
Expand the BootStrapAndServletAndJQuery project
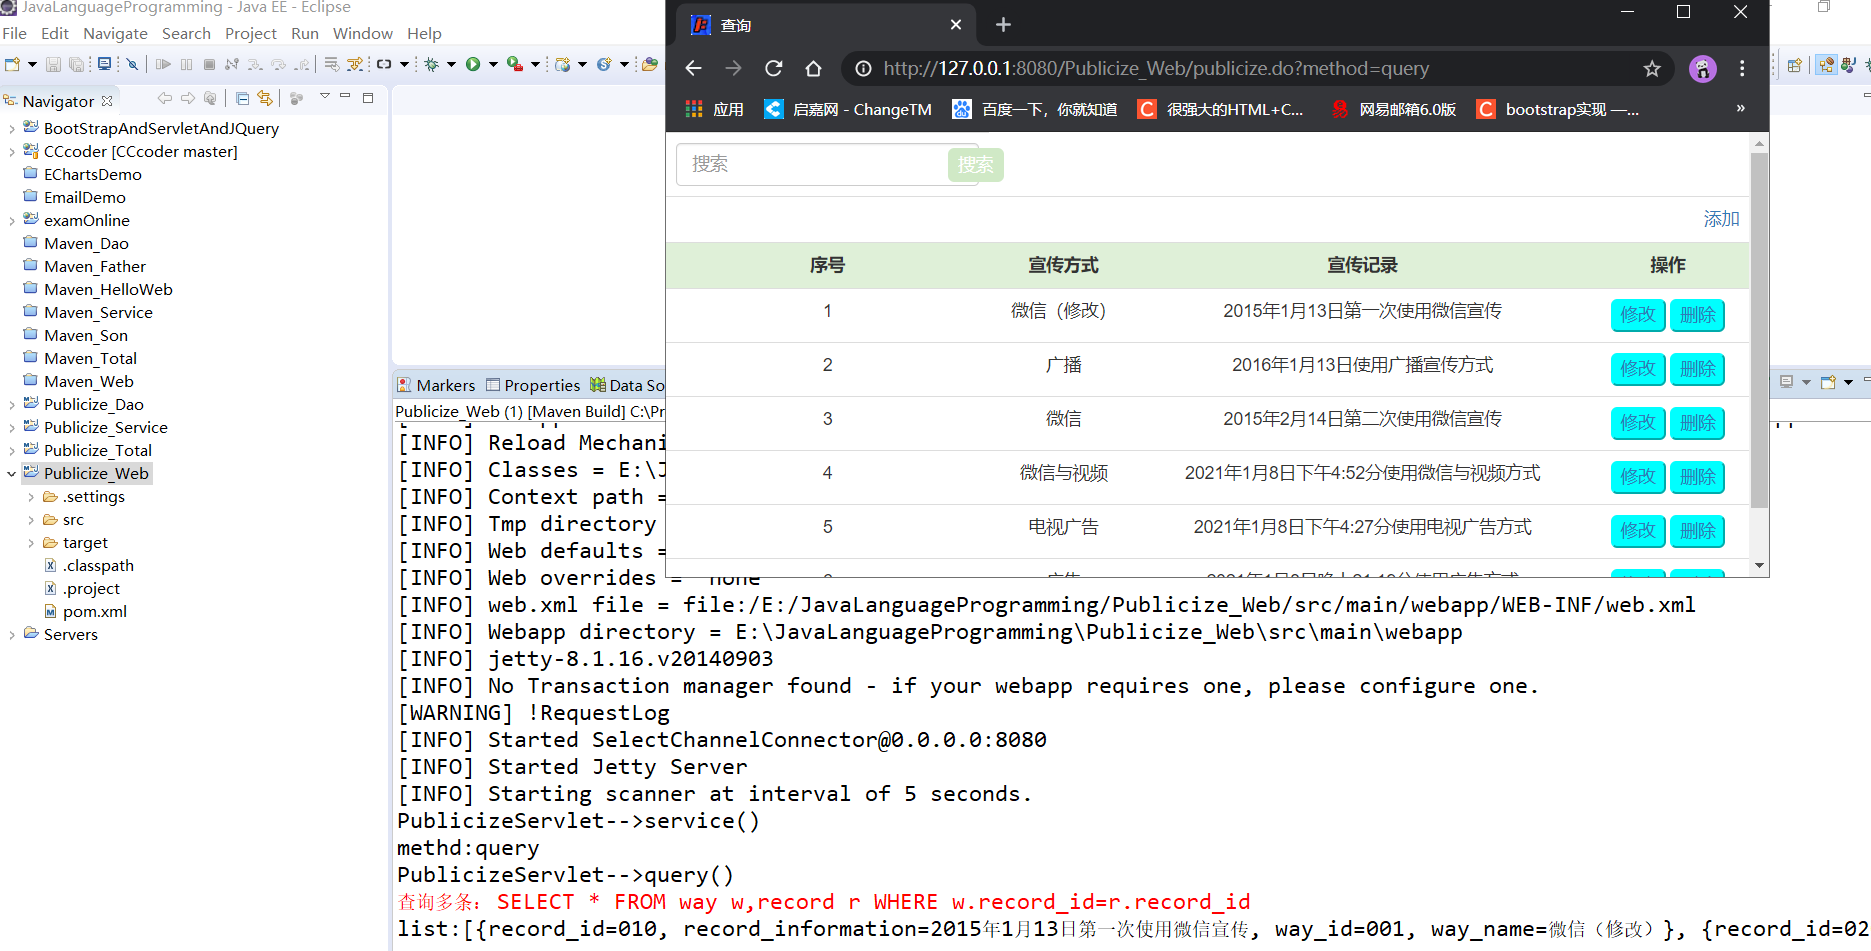(x=12, y=128)
